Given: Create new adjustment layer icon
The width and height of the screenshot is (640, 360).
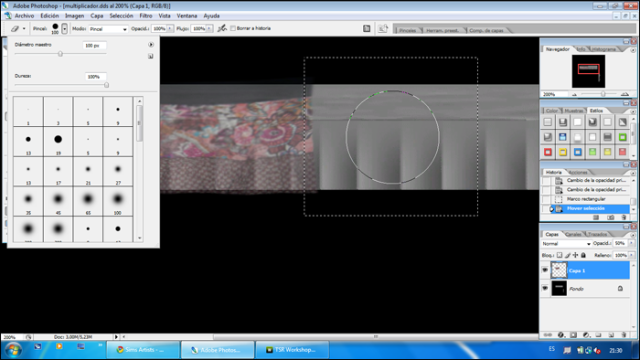Looking at the screenshot, I should pos(586,335).
